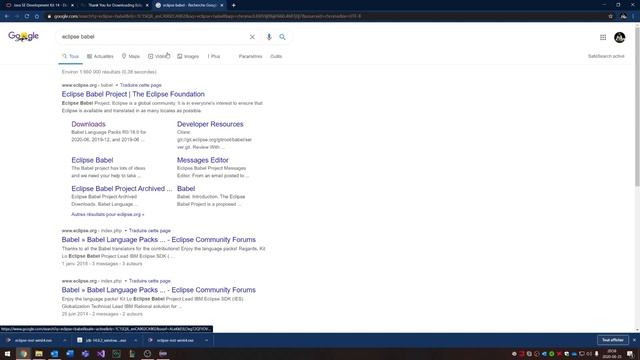
Task: Open the forum result dated 1 janv. 2018
Action: pyautogui.click(x=159, y=240)
